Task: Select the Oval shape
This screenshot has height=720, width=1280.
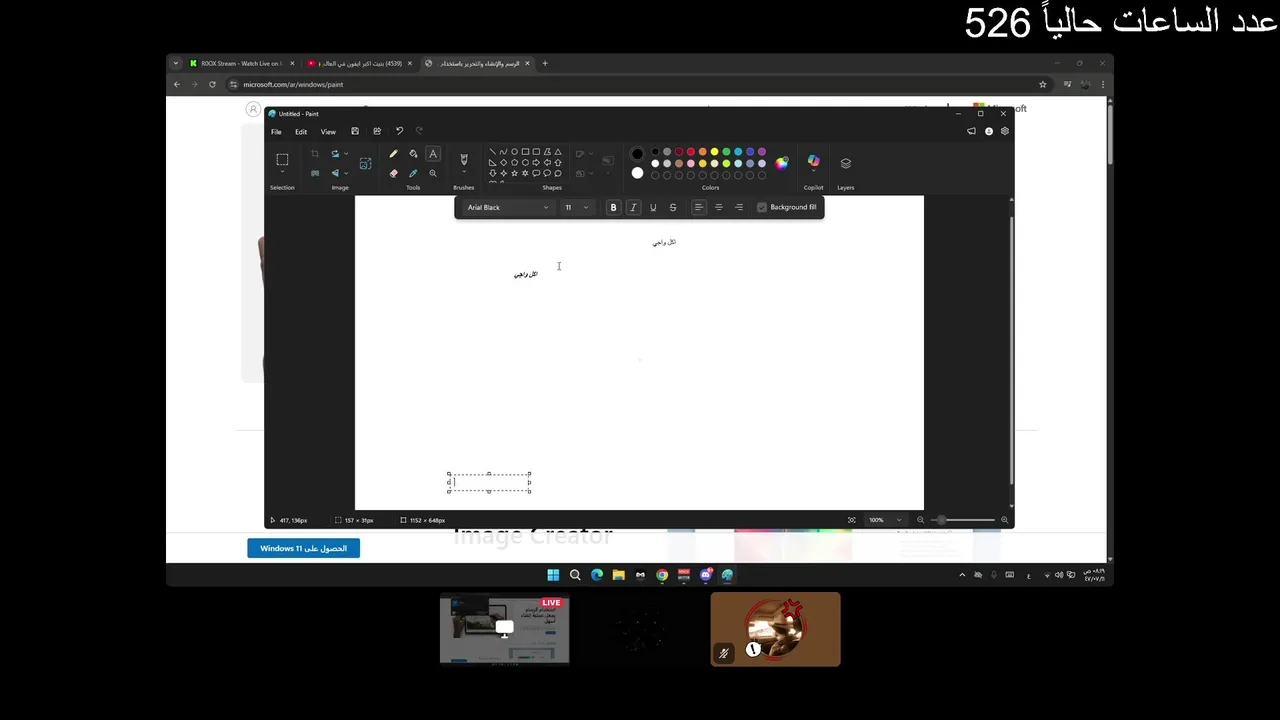Action: [x=514, y=152]
